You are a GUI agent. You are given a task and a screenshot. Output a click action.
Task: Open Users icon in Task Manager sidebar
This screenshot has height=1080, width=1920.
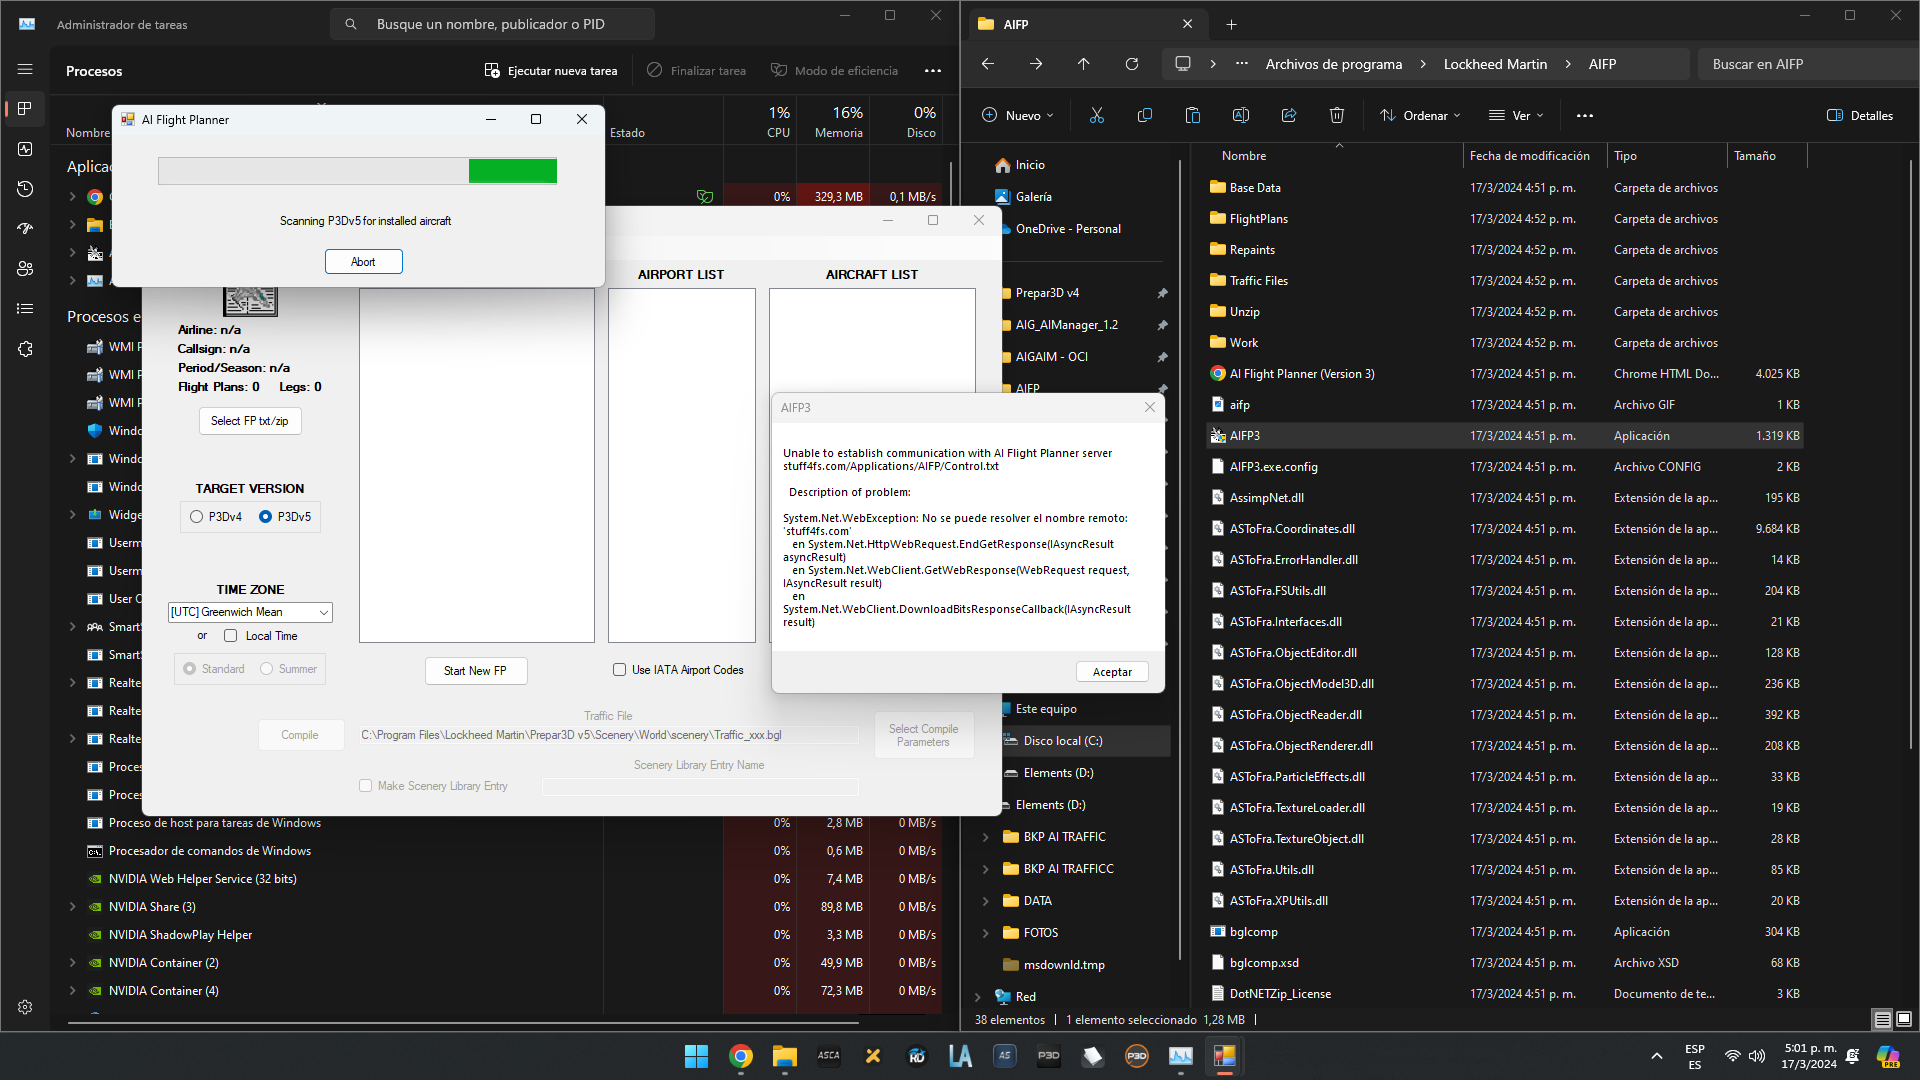coord(25,269)
